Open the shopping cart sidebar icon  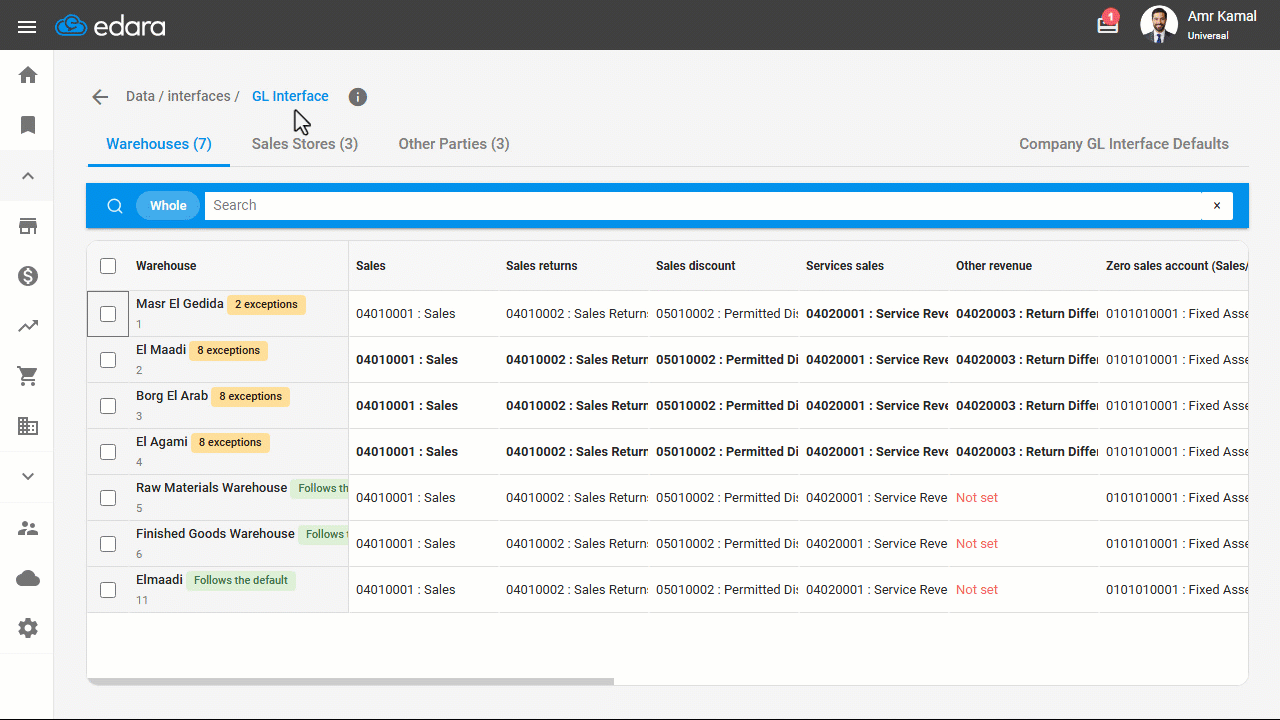point(28,376)
